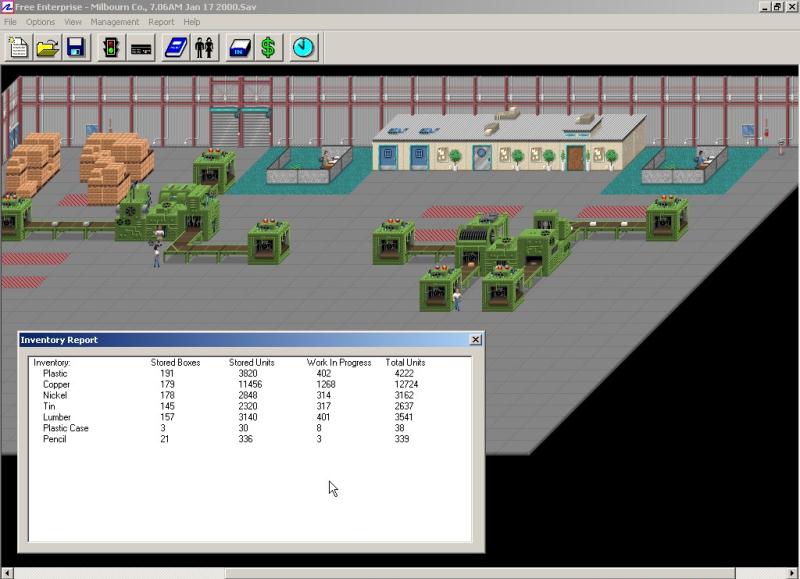
Task: Click the blue IN box icon
Action: [x=240, y=47]
